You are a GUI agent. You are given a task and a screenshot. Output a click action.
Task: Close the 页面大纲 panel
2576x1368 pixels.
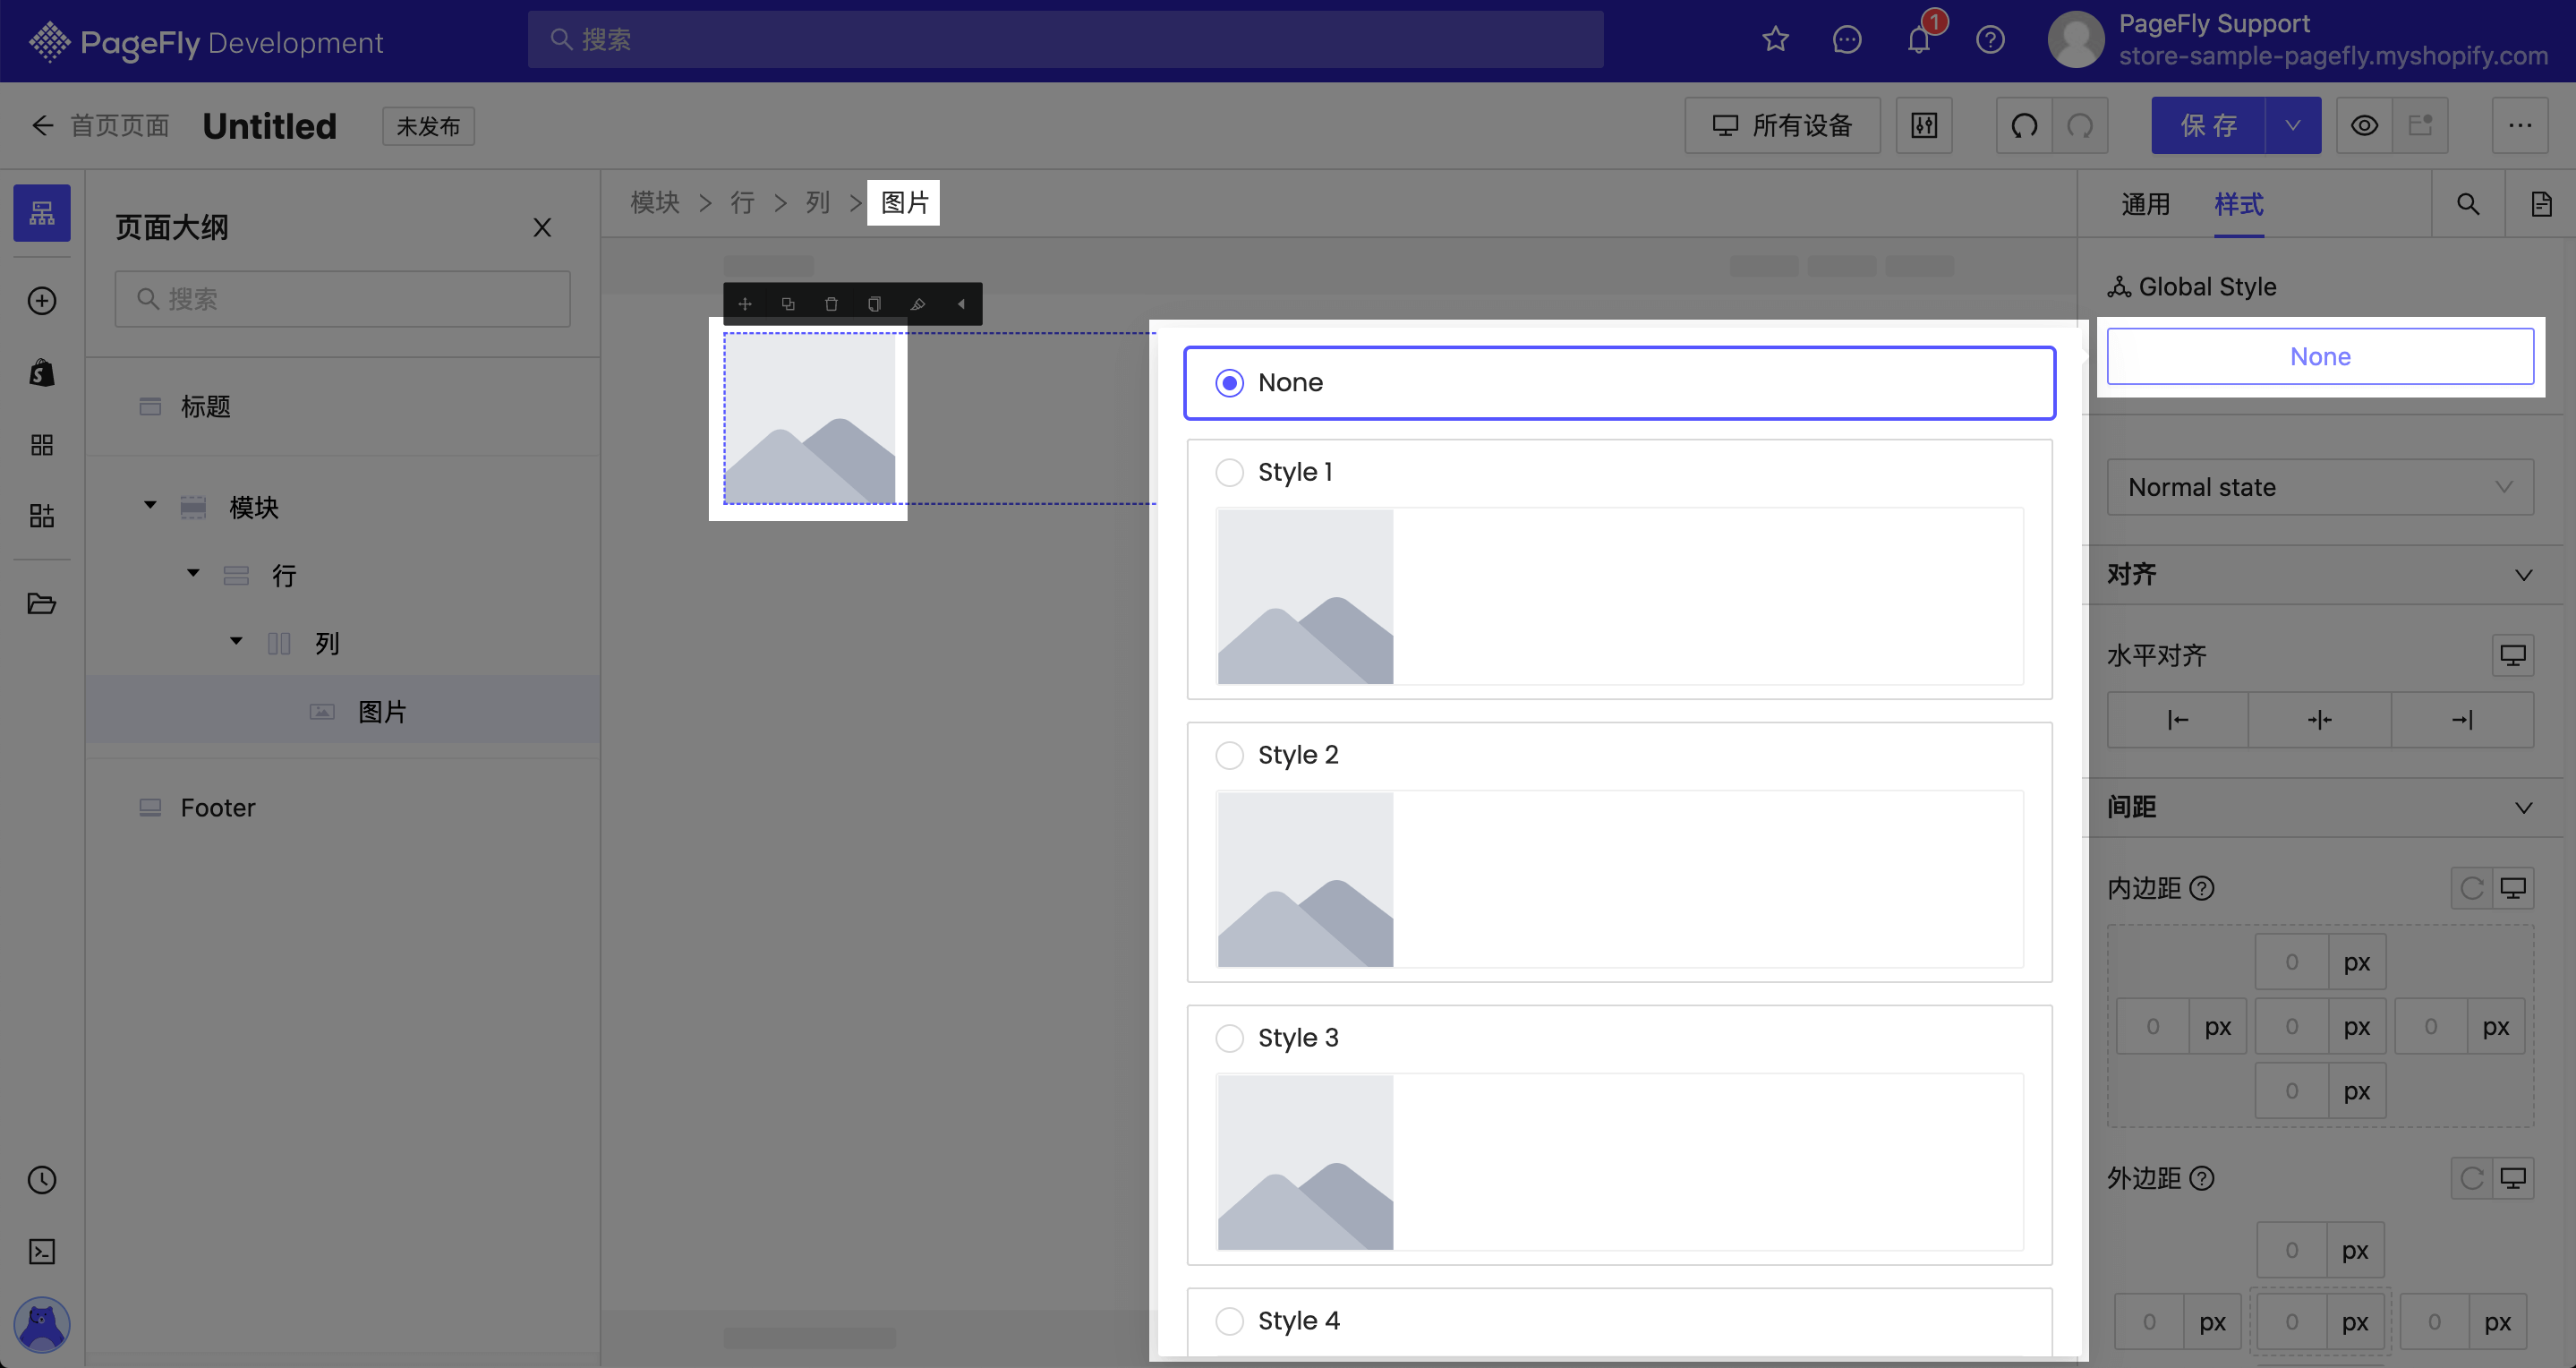[x=542, y=228]
